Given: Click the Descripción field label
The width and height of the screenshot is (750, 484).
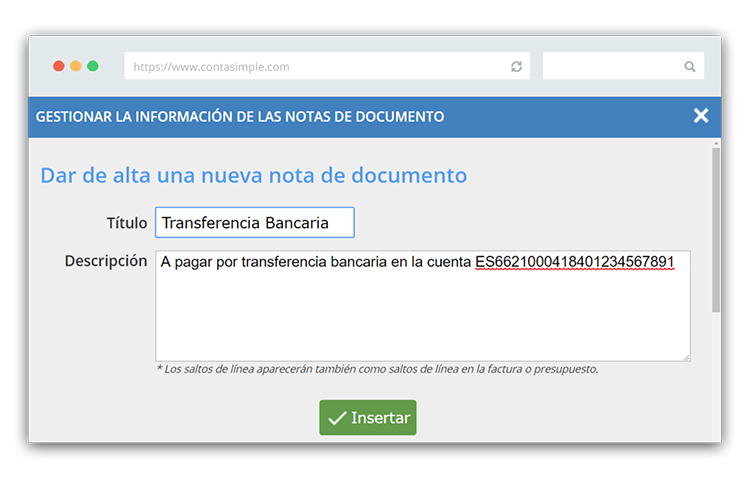Looking at the screenshot, I should 106,261.
